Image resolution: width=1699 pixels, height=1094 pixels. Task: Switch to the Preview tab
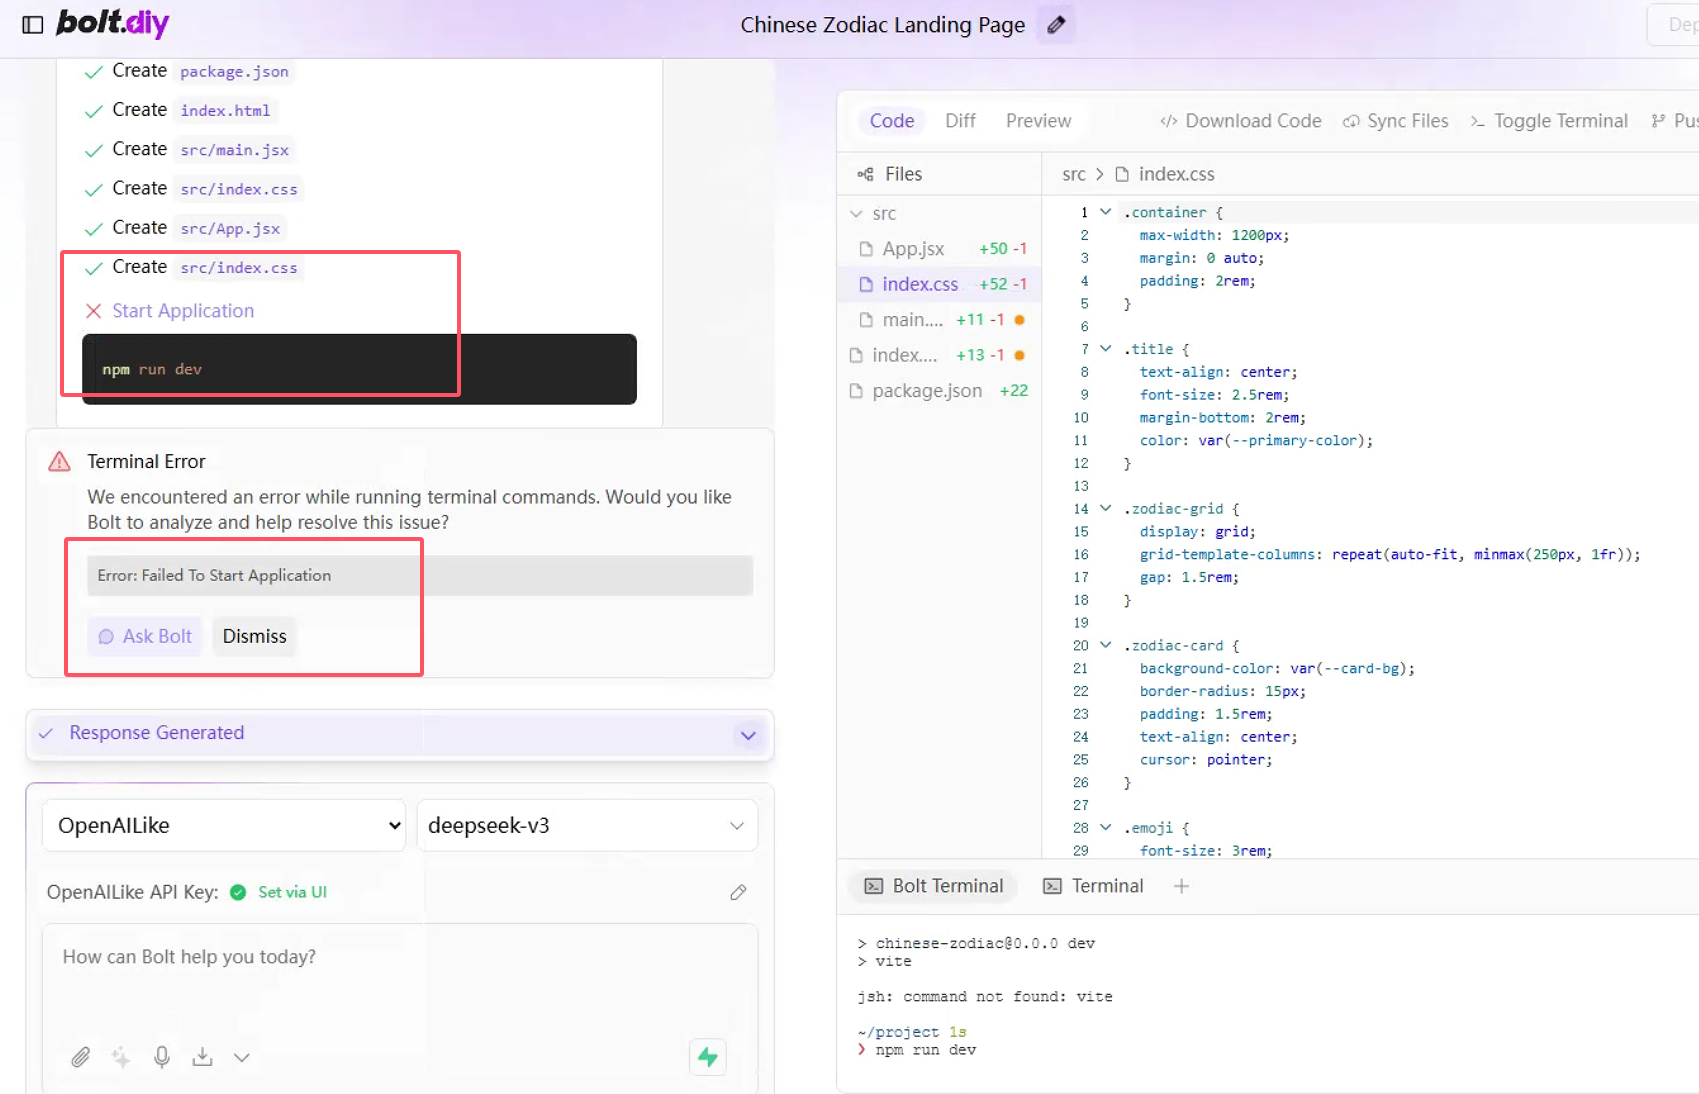[x=1038, y=121]
